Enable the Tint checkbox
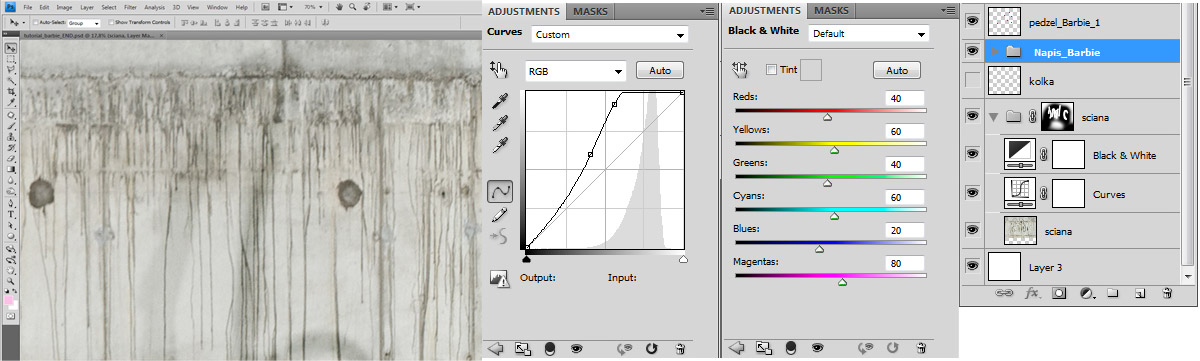The image size is (1200, 361). tap(770, 70)
